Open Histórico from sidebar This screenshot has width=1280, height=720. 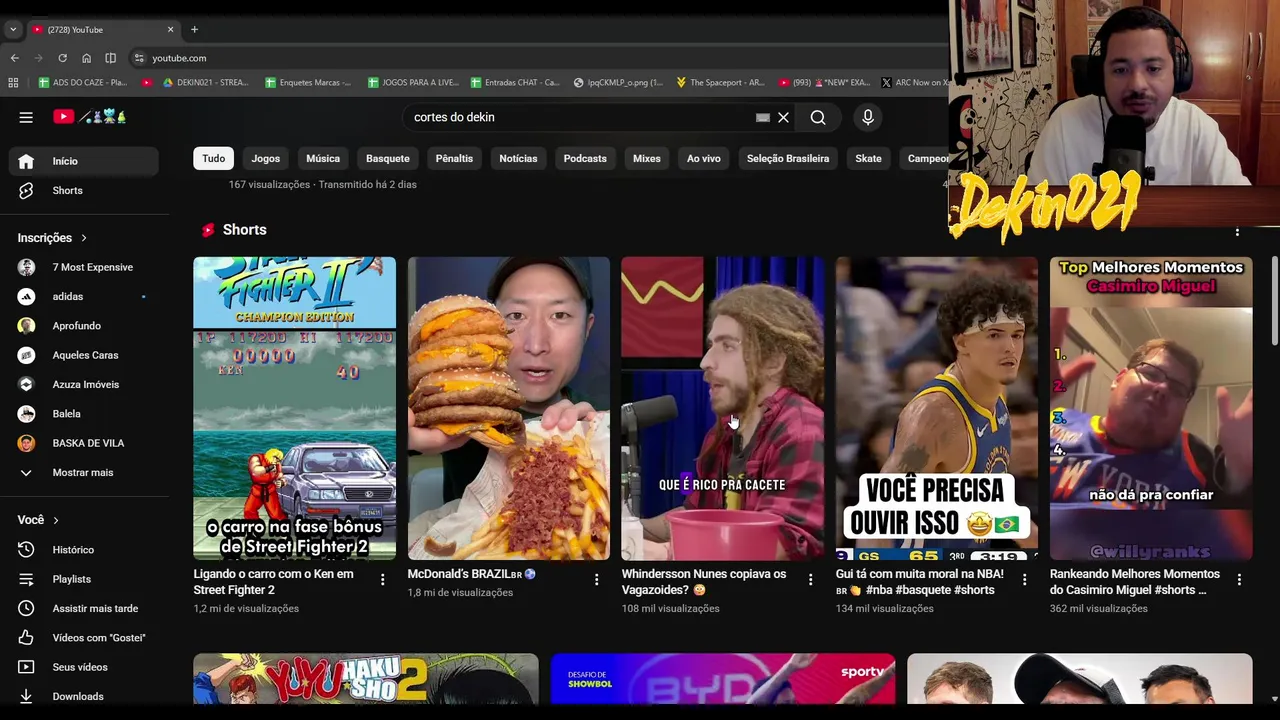84,549
